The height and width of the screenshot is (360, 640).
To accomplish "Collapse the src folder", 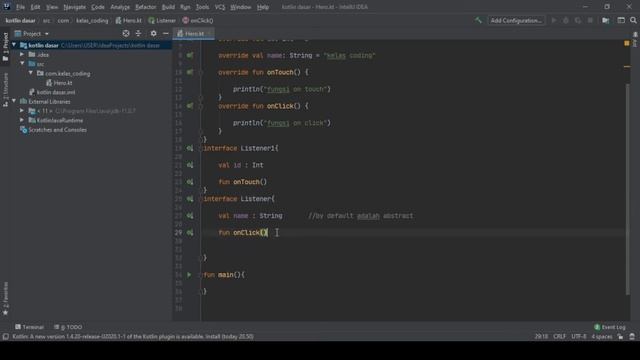I will [x=22, y=64].
